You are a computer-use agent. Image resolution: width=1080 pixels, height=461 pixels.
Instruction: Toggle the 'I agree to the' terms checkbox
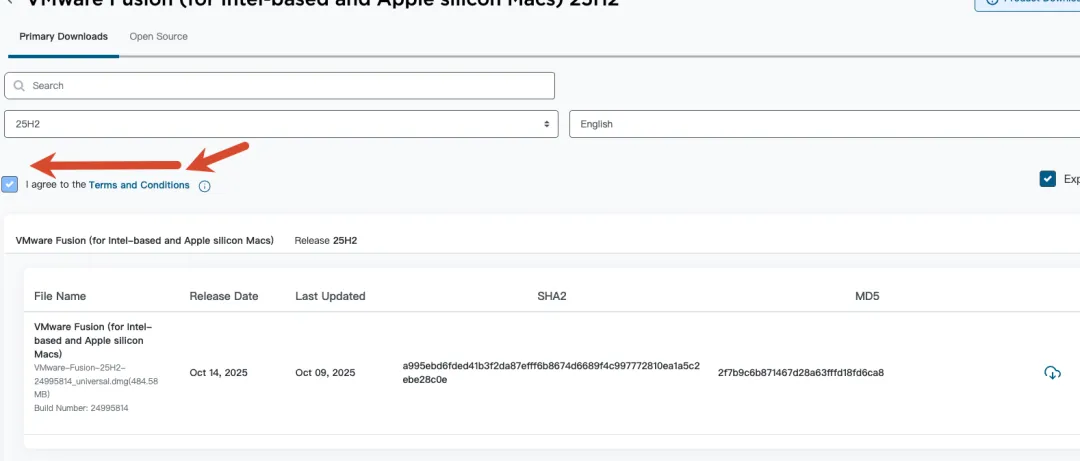10,184
